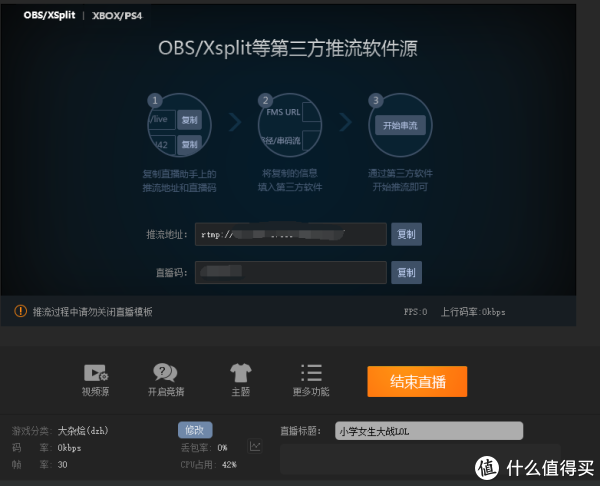Edit the 直播标题 field 小学女生大战LOL
Screen dimensions: 600x486
429,431
